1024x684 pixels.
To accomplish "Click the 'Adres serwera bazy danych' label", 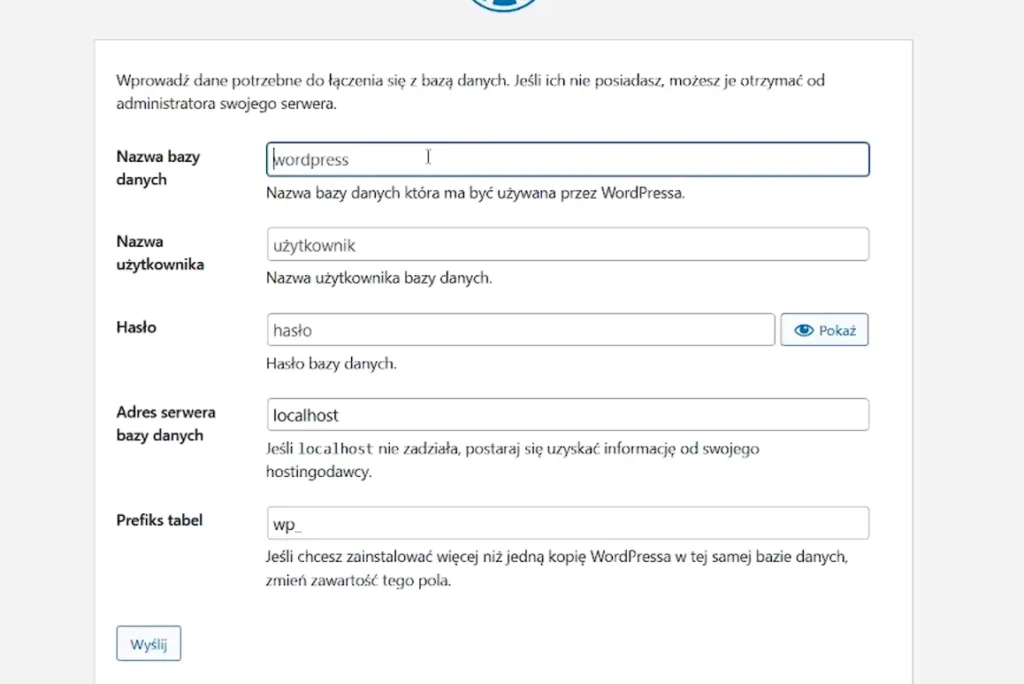I will point(166,423).
